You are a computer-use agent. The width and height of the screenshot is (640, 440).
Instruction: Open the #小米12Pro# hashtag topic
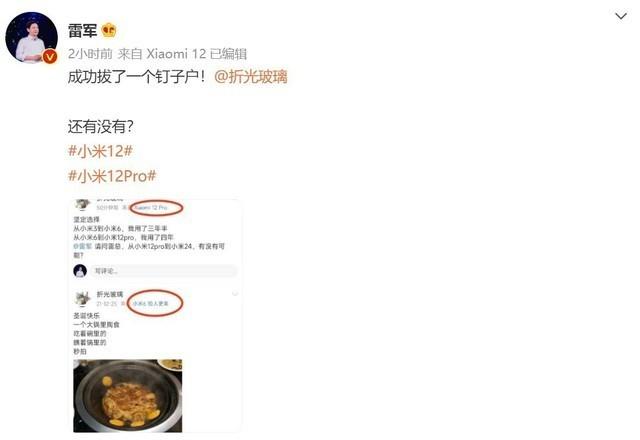(x=112, y=176)
